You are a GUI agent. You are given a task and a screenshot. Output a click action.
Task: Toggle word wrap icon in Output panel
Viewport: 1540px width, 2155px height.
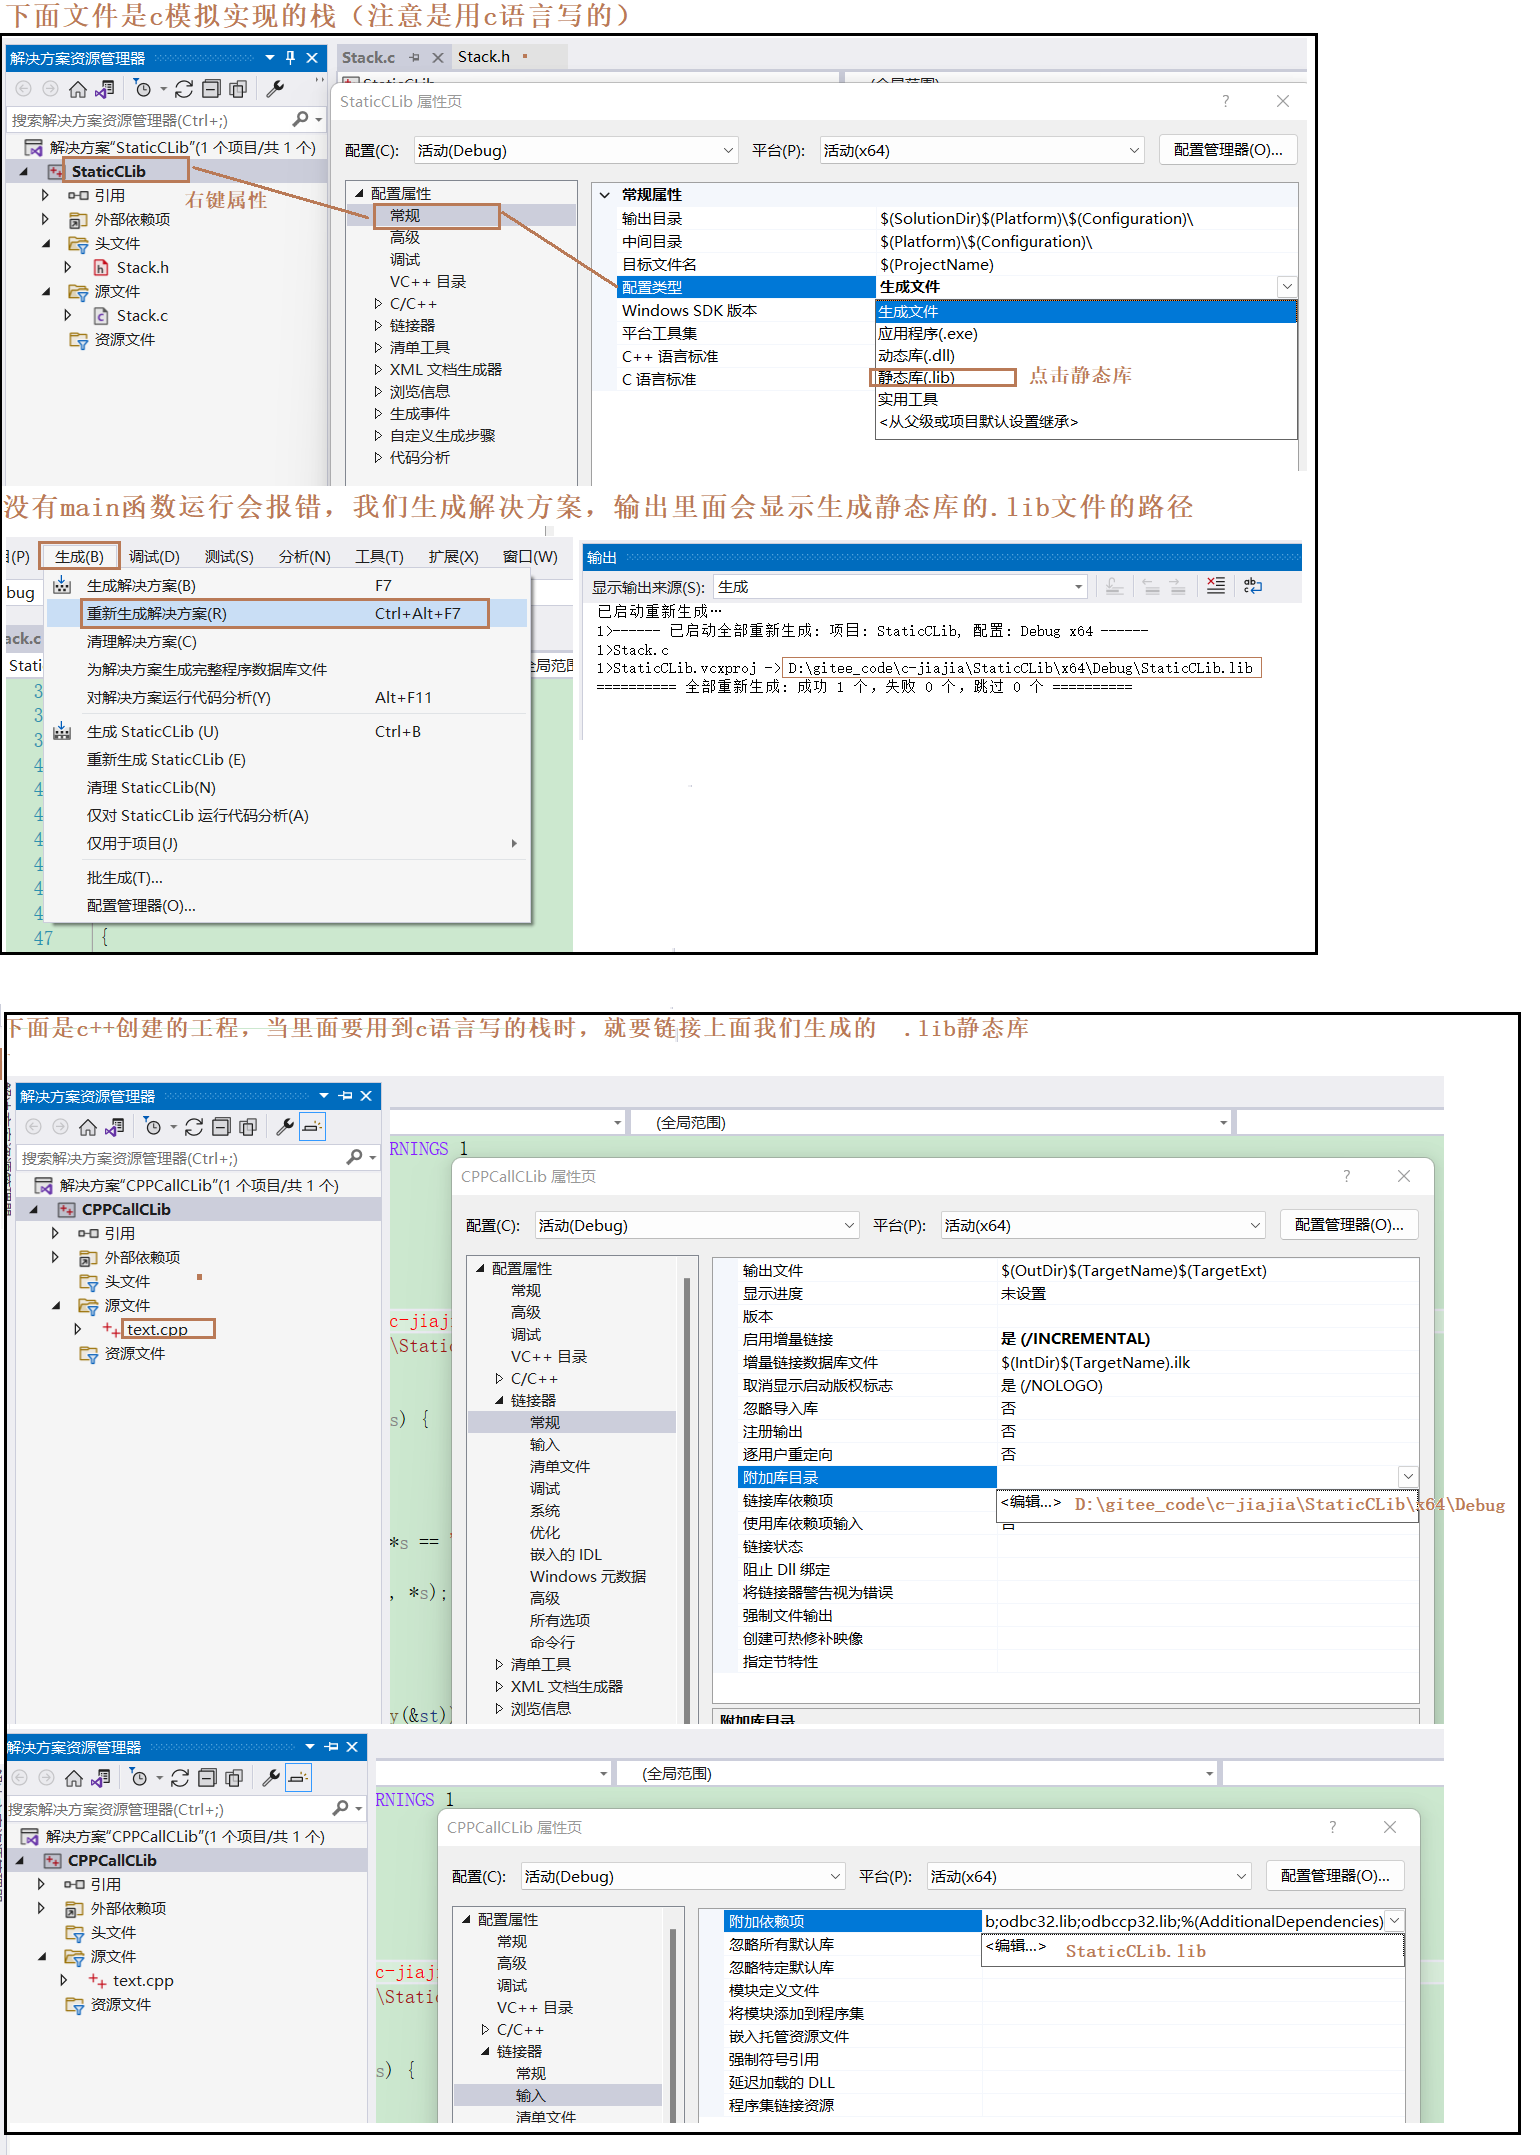click(x=1253, y=586)
